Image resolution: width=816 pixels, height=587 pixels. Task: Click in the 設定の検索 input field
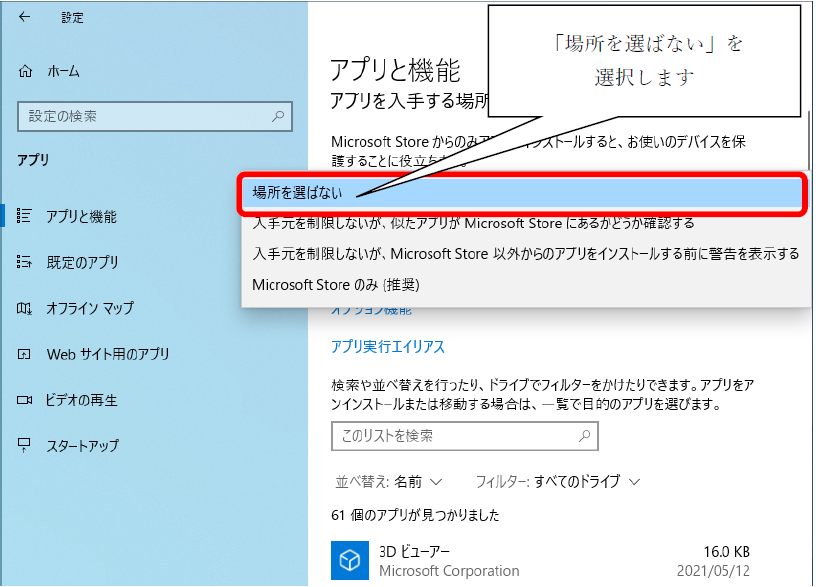[x=143, y=116]
